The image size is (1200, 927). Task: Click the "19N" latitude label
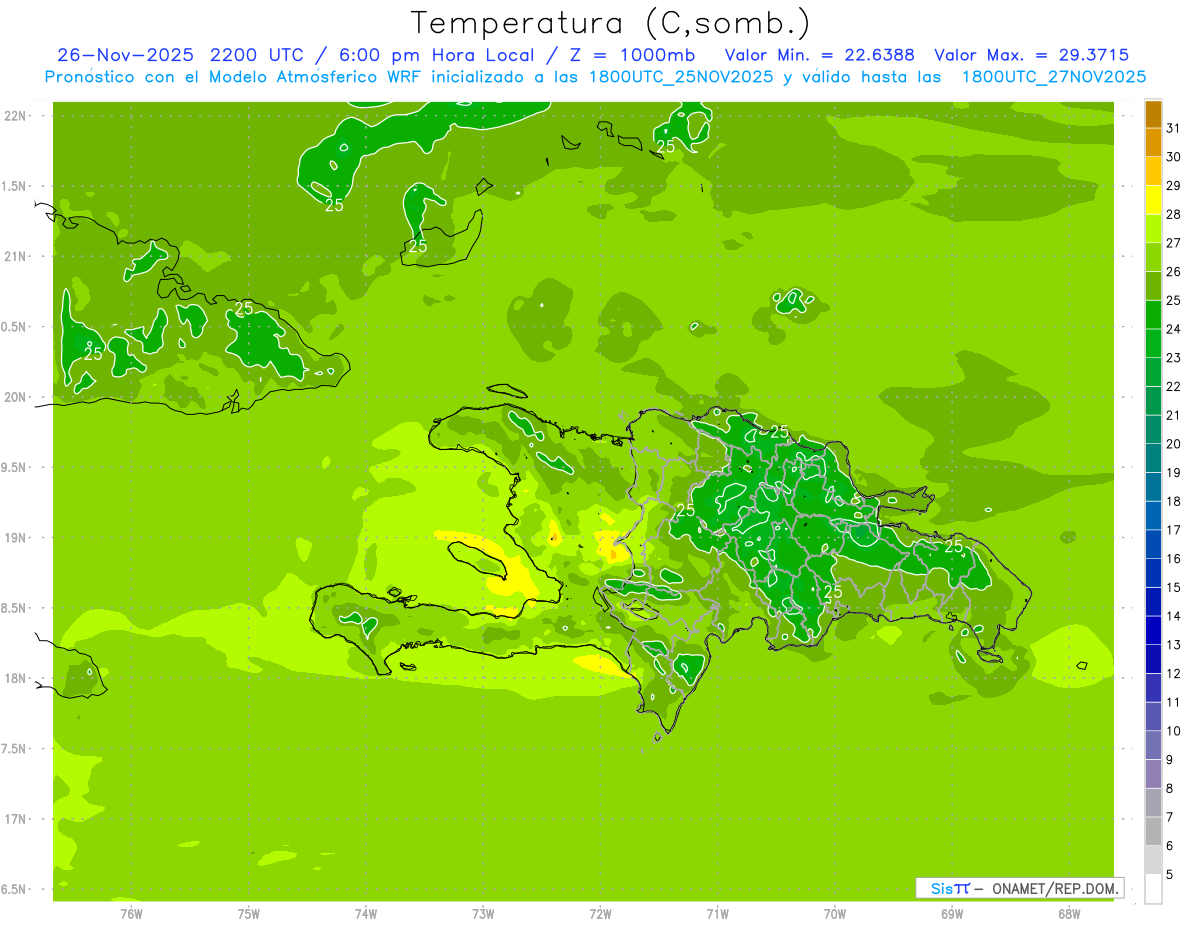[14, 538]
